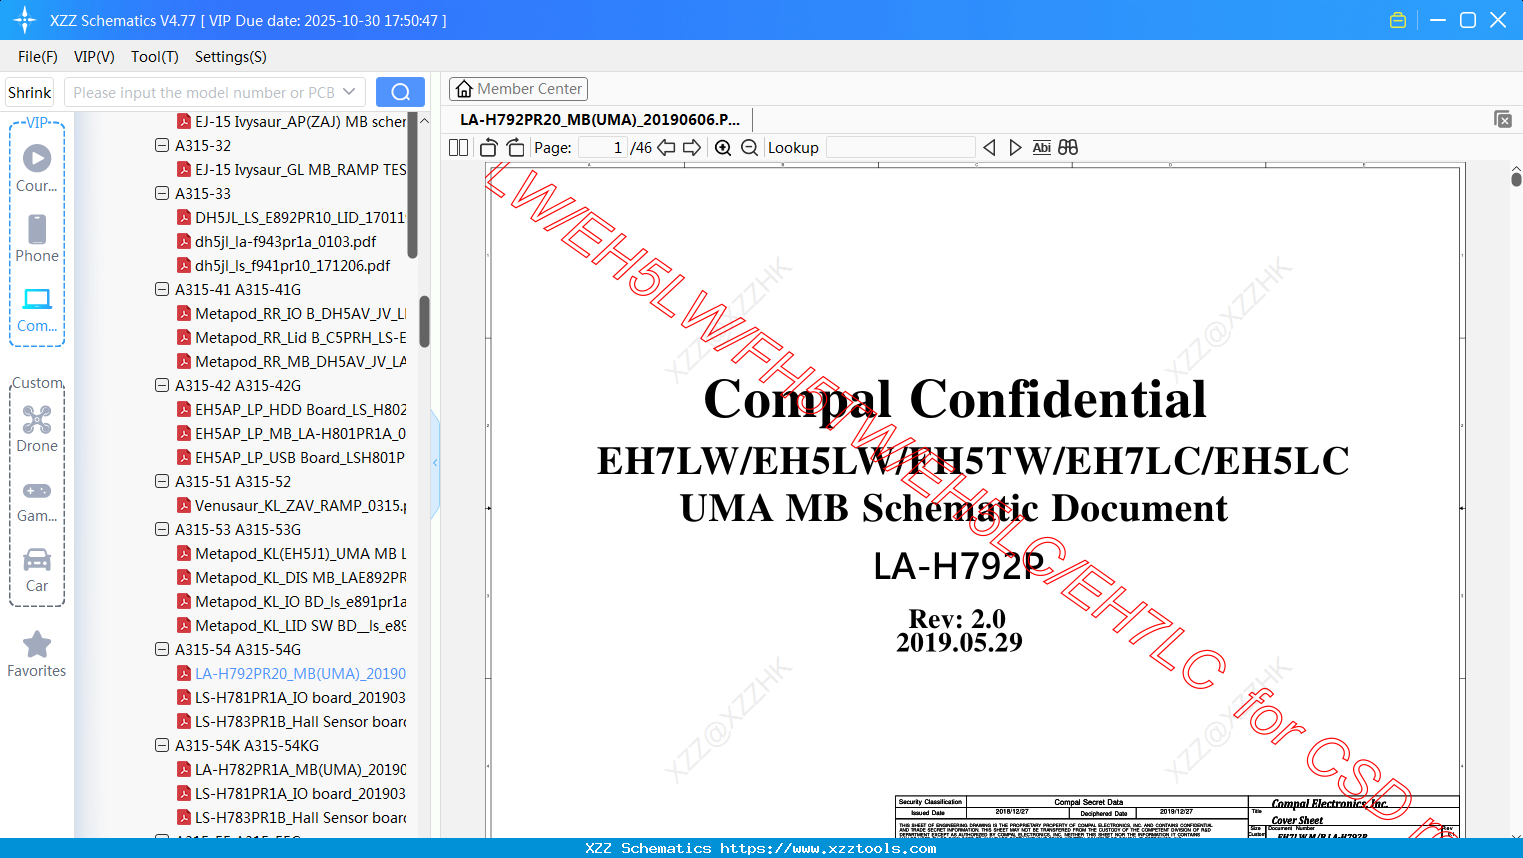Click the blue search magnifier button

(x=400, y=92)
